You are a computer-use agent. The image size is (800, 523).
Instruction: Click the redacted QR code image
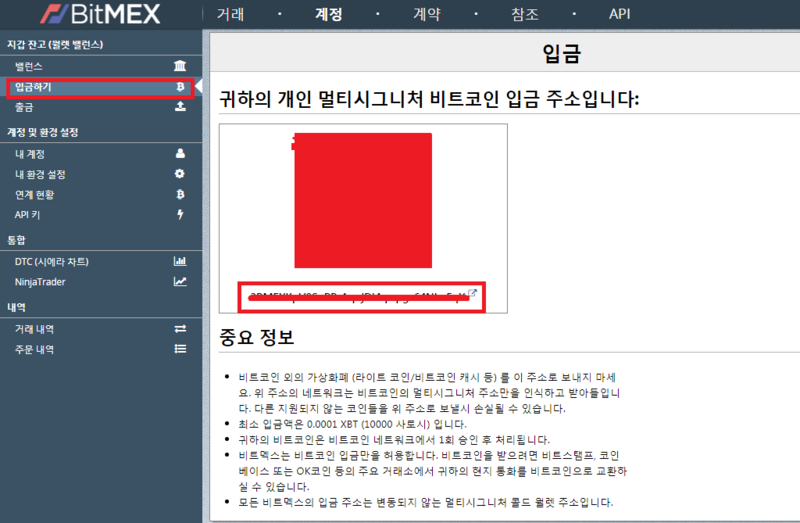click(x=363, y=201)
